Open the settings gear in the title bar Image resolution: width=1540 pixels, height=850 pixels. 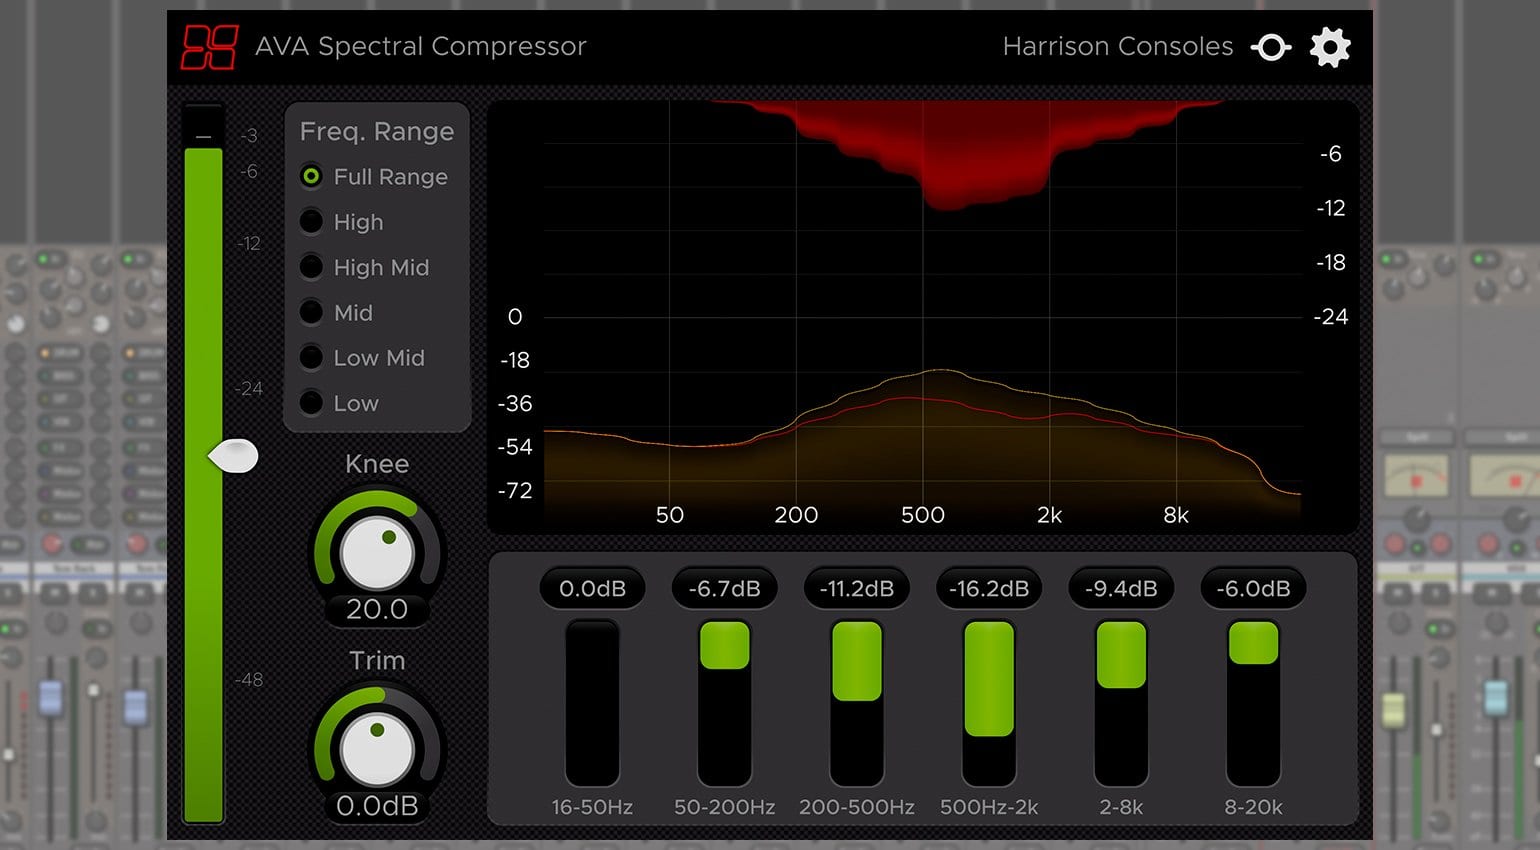[x=1330, y=46]
